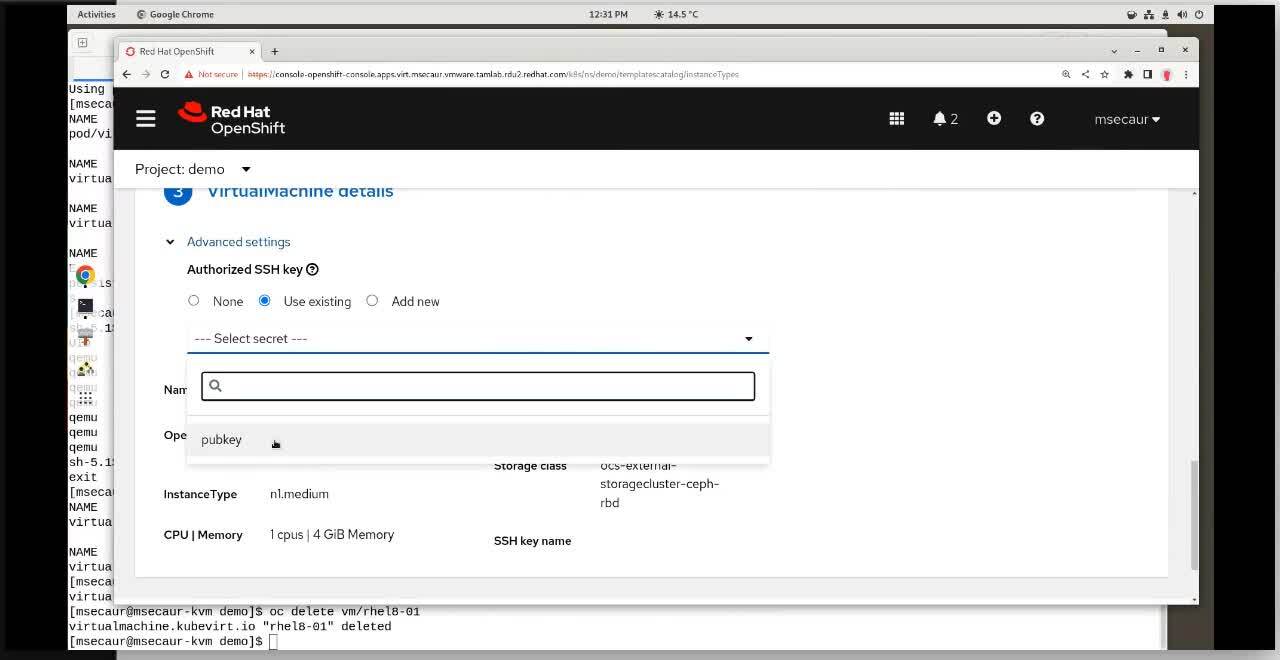Click the Authorized SSH key help icon

[312, 269]
